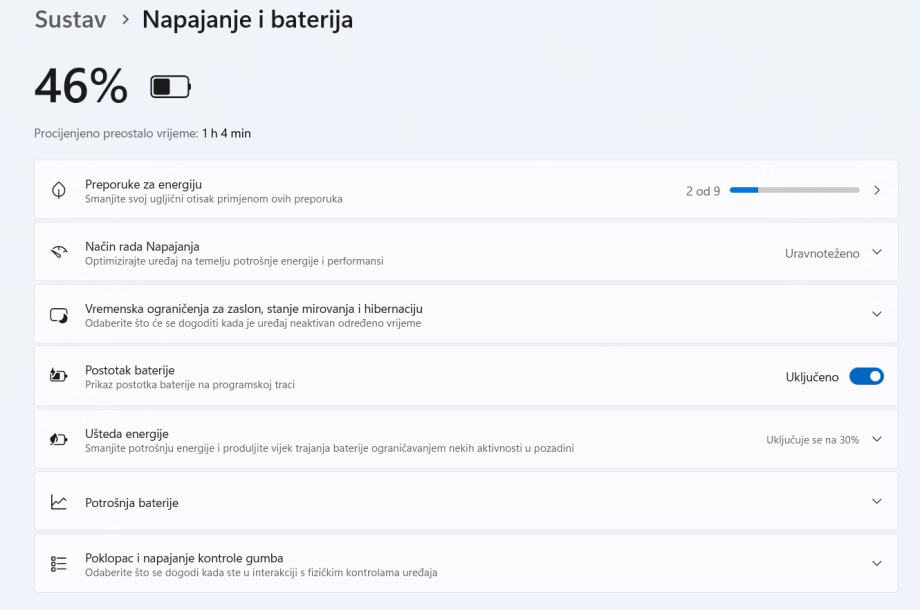Expand the Vremenska ograničenja za zaslon section
The image size is (920, 610).
pyautogui.click(x=877, y=314)
